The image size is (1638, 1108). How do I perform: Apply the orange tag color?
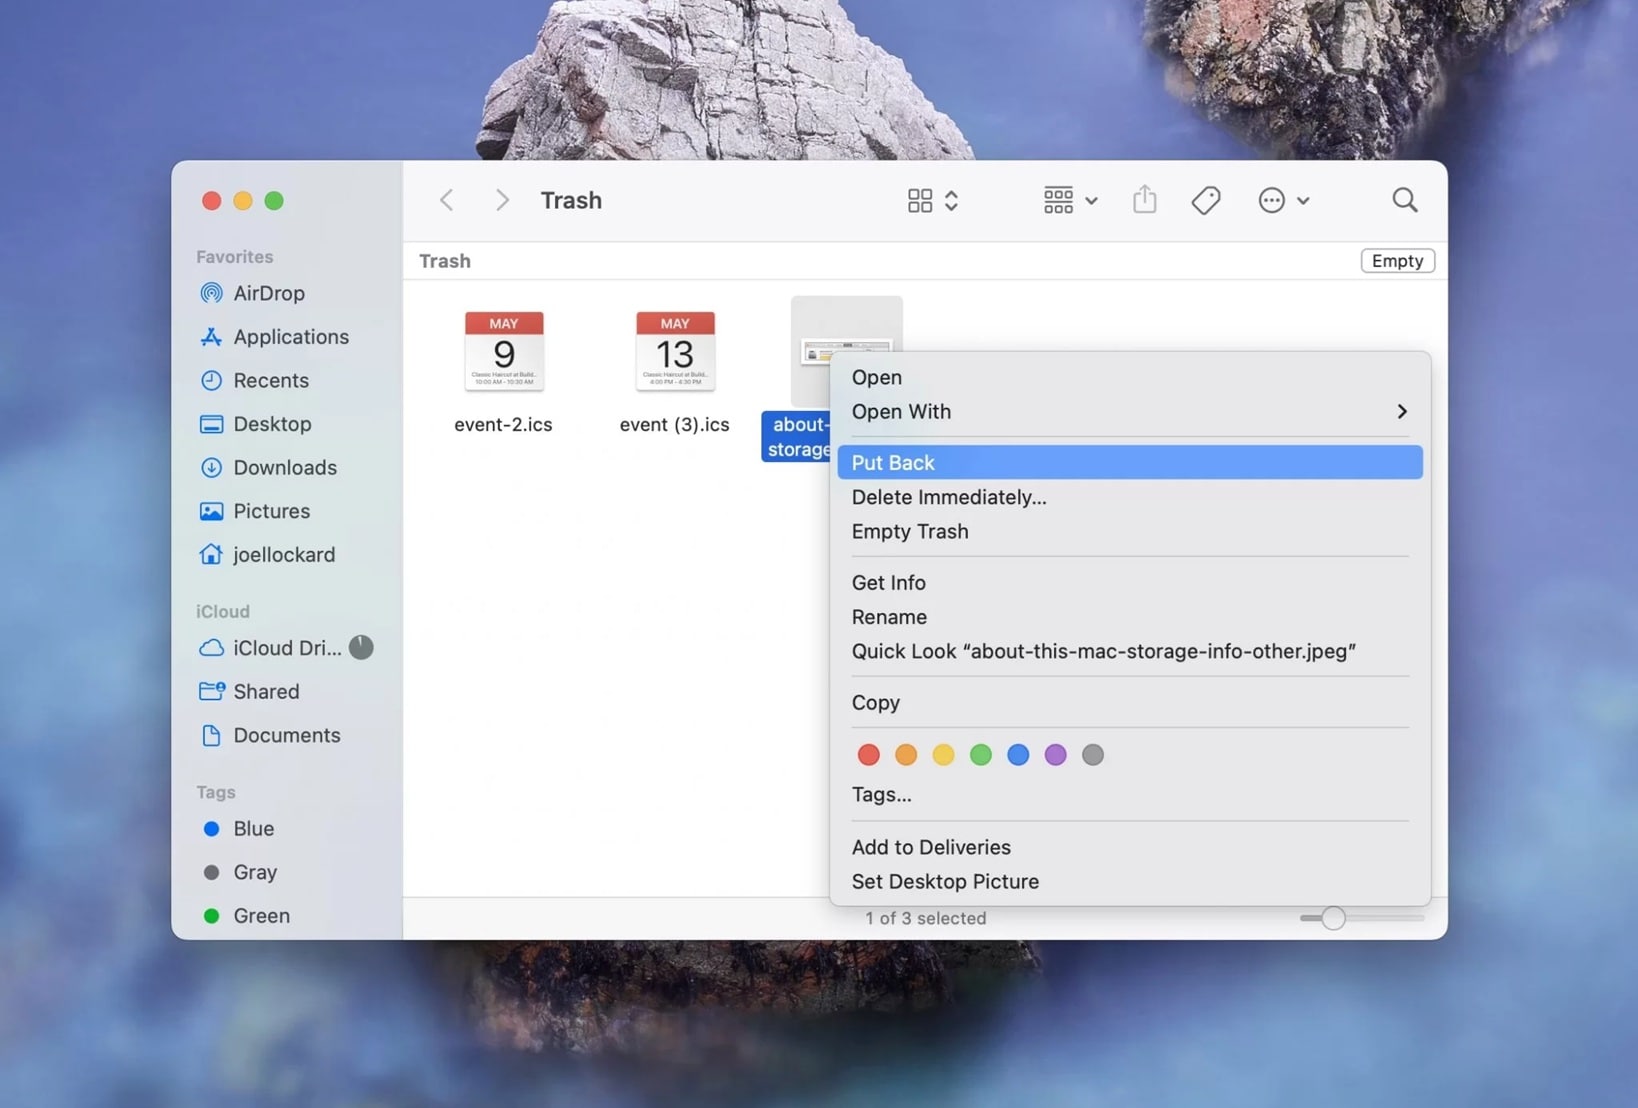[906, 754]
